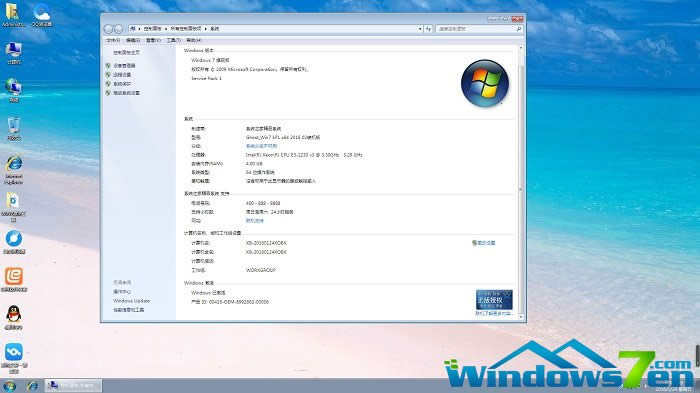Open the Help menu
The image size is (700, 393).
(194, 40)
